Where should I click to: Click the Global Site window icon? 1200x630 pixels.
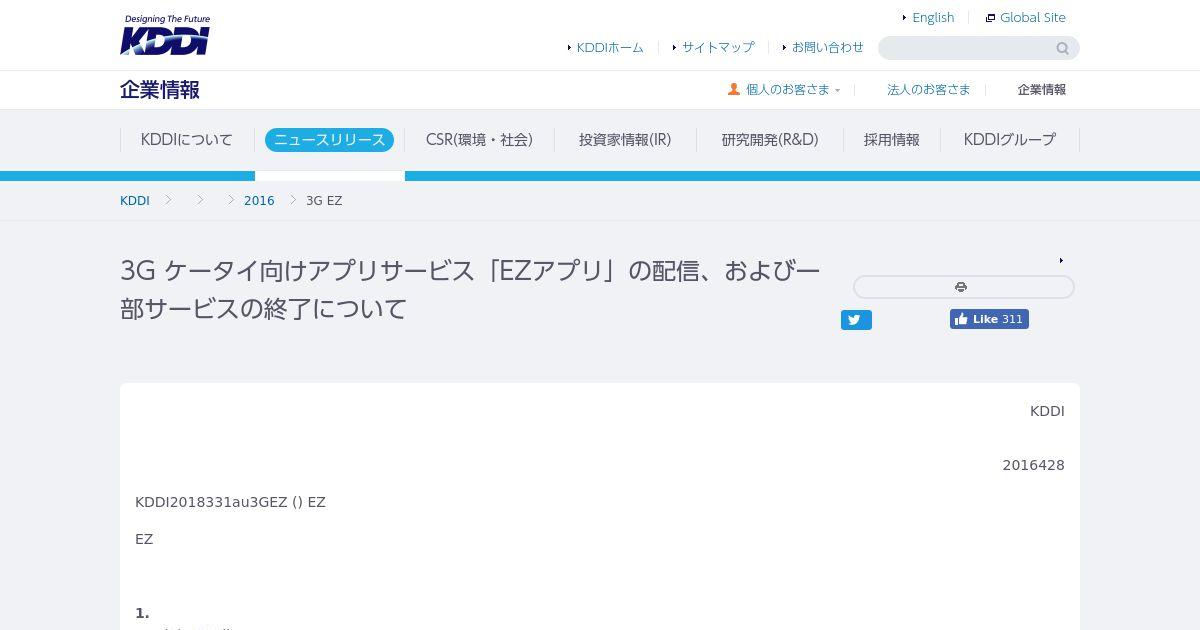point(990,18)
